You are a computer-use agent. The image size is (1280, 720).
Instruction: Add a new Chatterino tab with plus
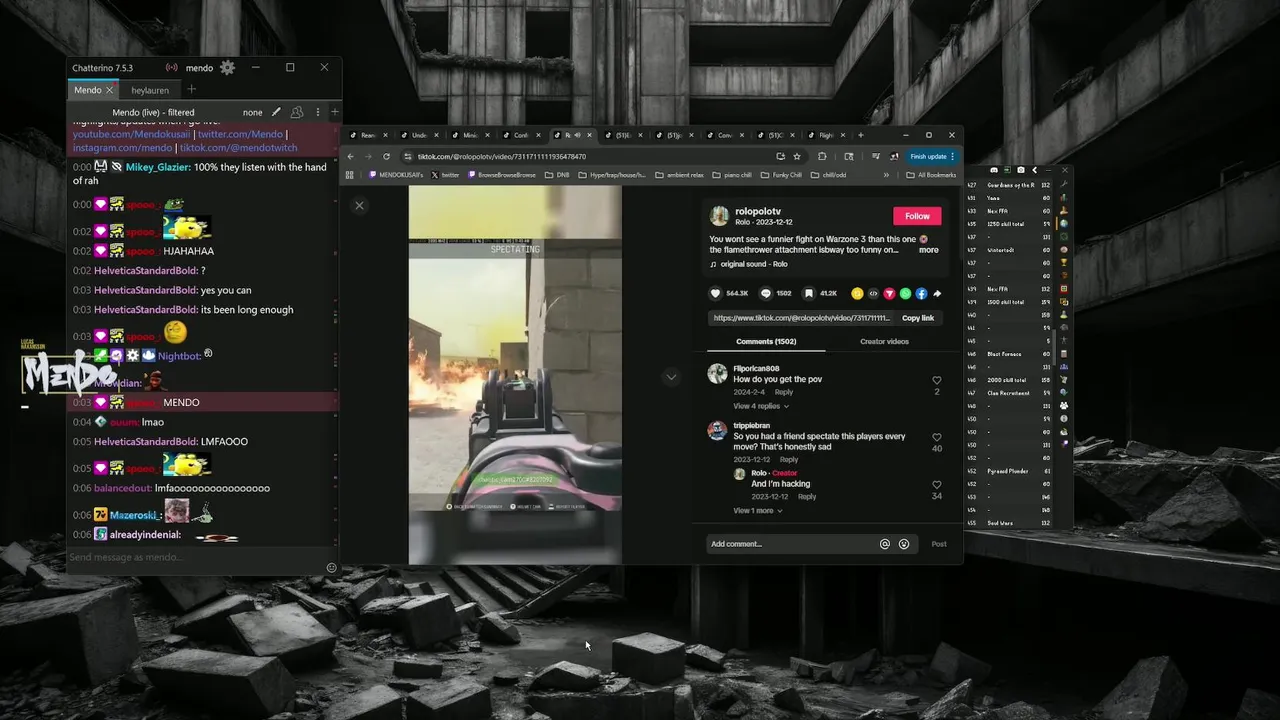click(192, 90)
